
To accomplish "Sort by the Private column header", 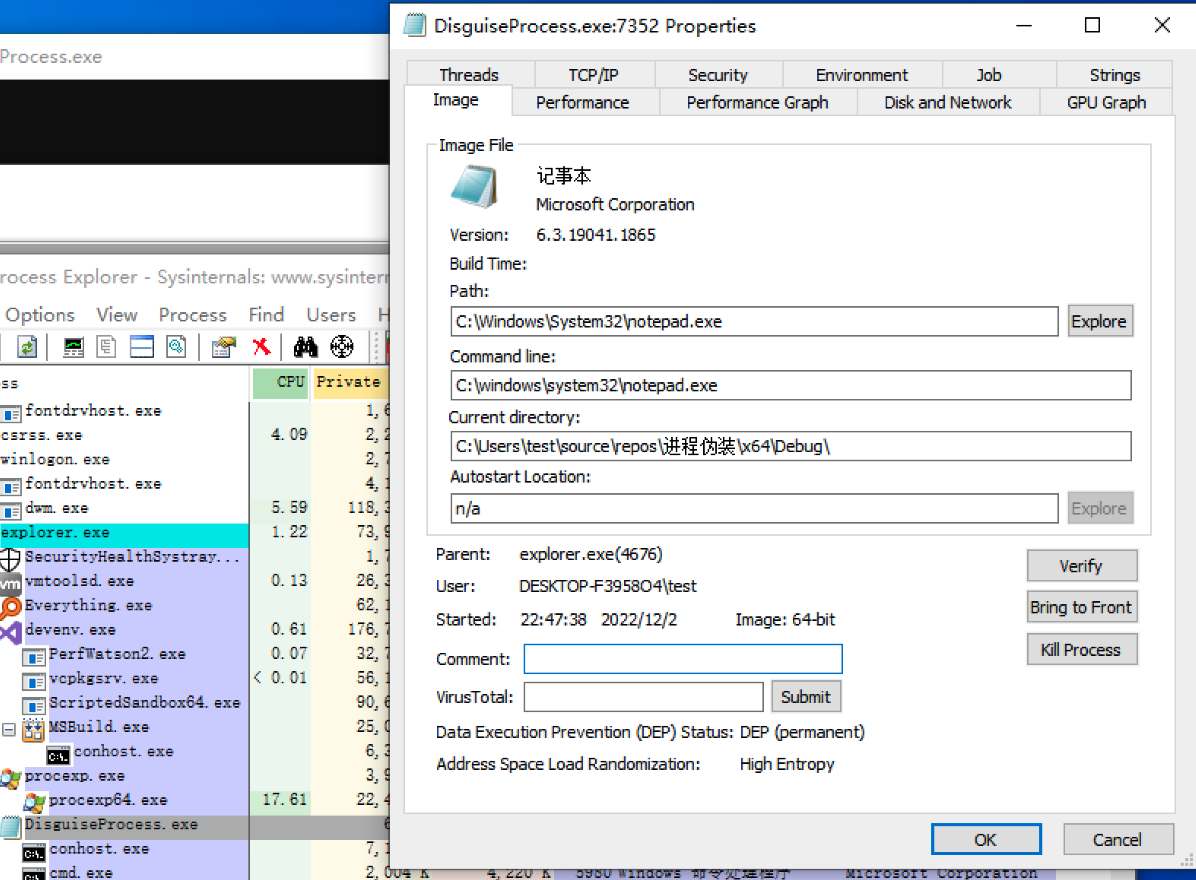I will coord(350,382).
